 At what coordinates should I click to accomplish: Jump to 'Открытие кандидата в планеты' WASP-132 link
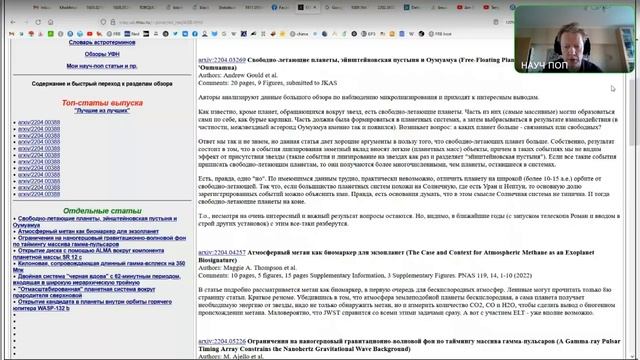[92, 305]
